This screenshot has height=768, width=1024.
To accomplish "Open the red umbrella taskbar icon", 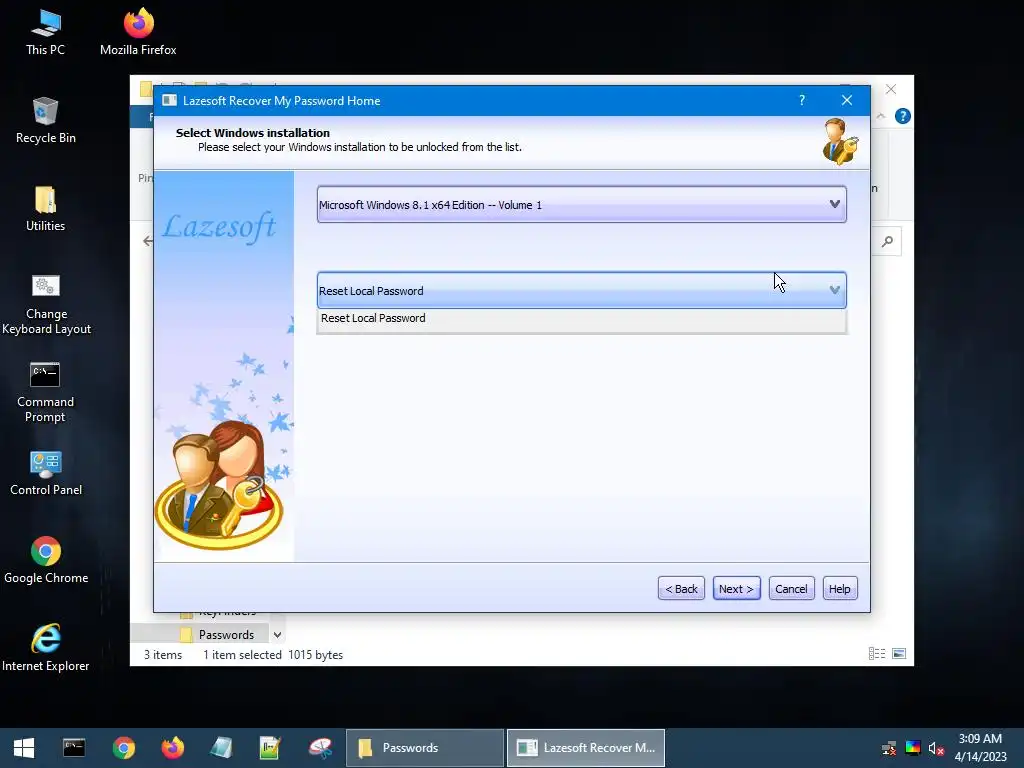I will point(320,748).
